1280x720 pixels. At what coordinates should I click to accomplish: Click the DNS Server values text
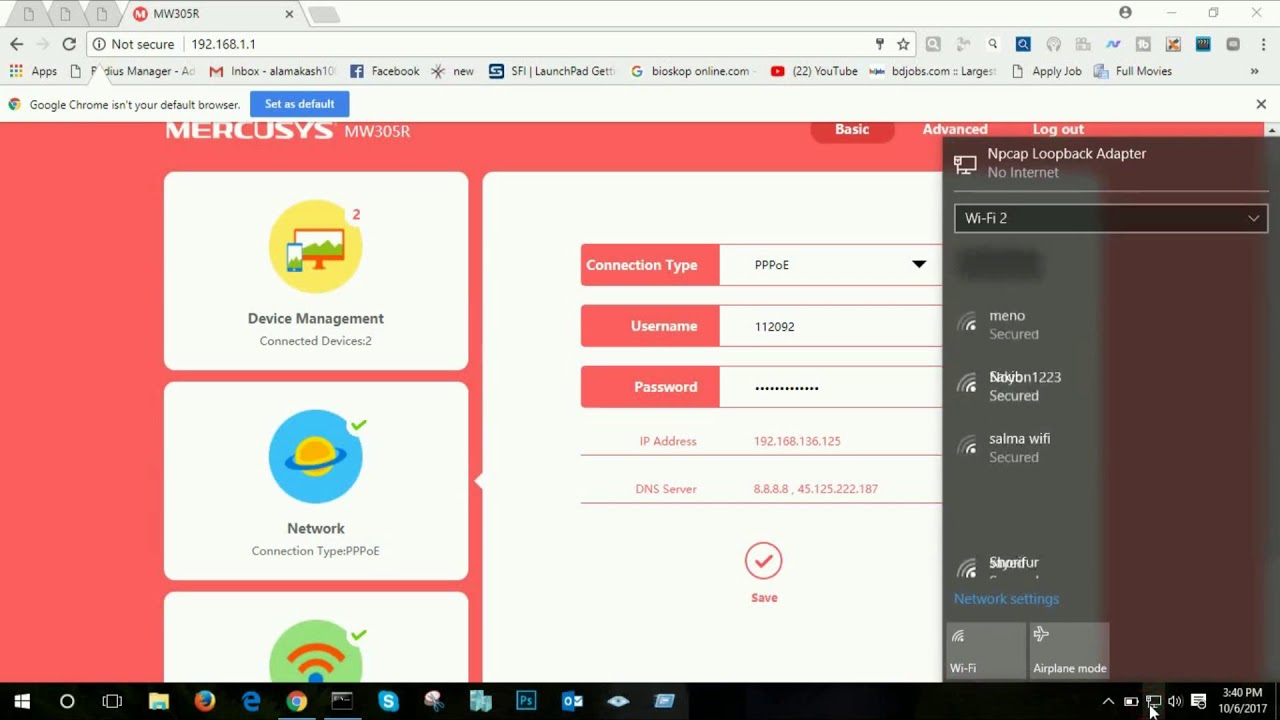pyautogui.click(x=816, y=489)
